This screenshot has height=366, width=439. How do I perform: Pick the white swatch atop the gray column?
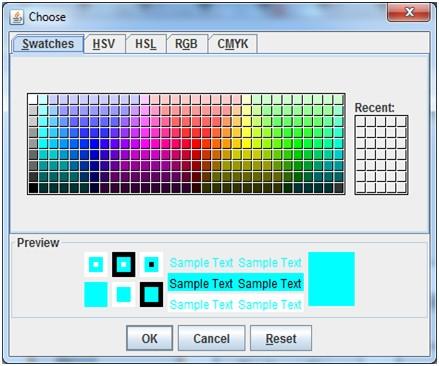coord(33,99)
